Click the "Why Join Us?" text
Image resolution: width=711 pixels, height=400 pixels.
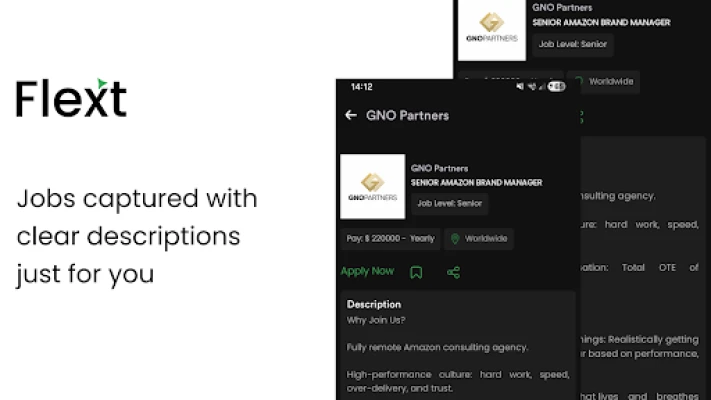point(378,320)
